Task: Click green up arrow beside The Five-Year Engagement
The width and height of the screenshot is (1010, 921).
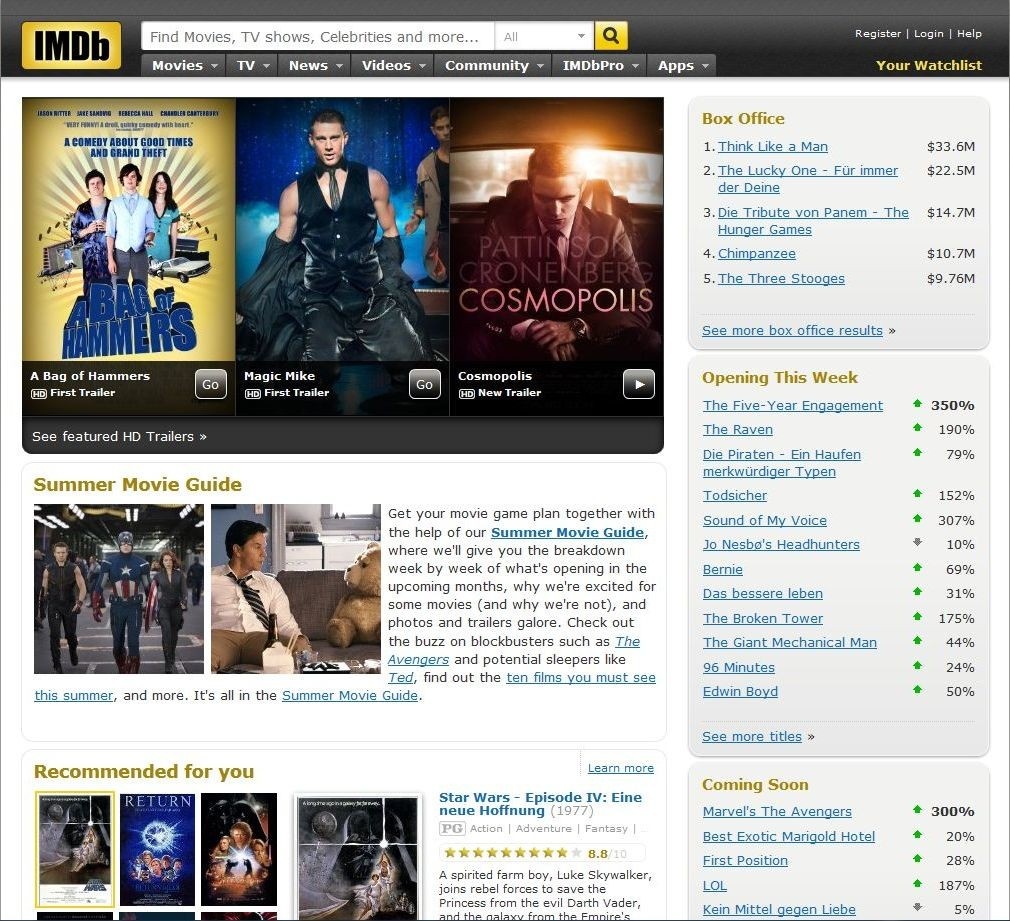Action: click(917, 404)
